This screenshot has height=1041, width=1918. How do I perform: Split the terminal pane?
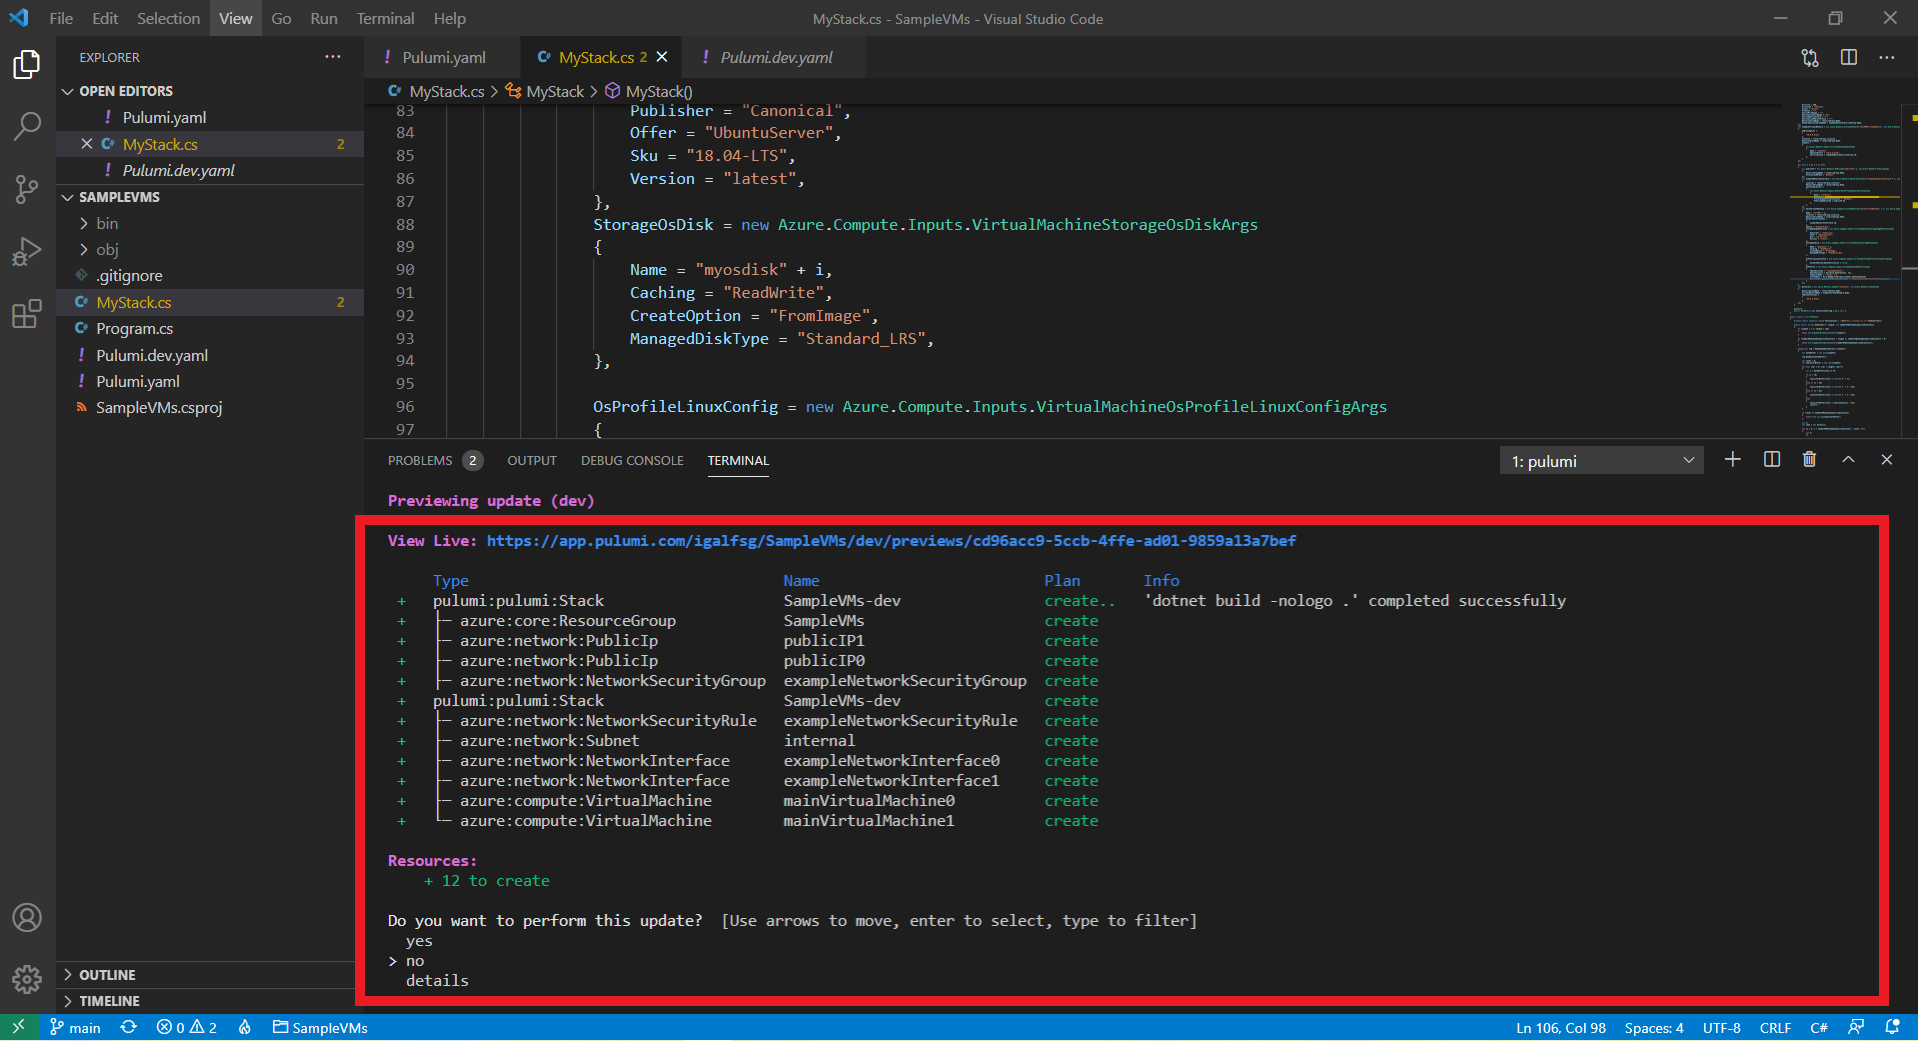pos(1772,460)
